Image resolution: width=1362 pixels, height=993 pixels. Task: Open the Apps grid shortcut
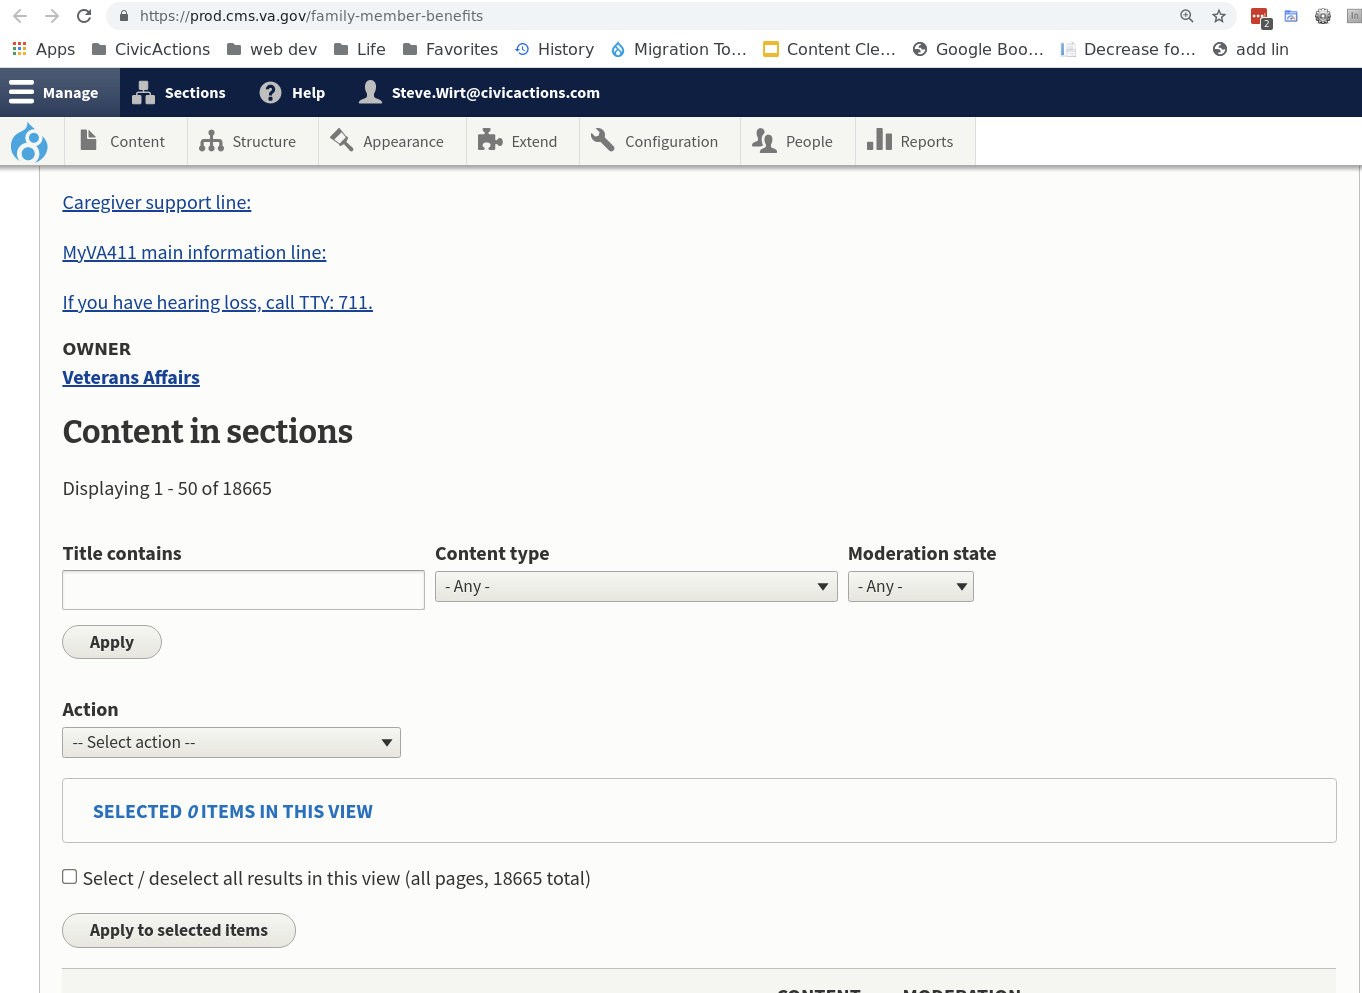(43, 49)
